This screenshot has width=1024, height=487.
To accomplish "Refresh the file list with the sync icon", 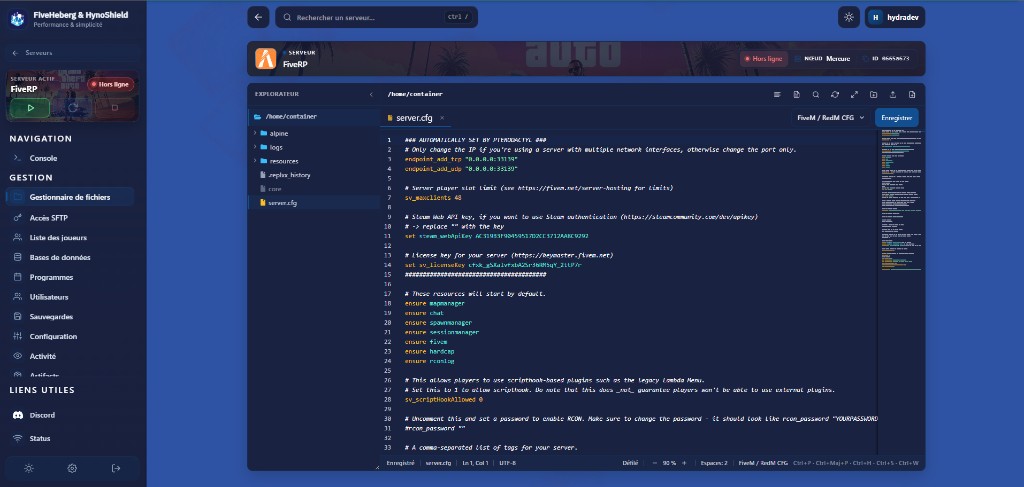I will tap(835, 95).
